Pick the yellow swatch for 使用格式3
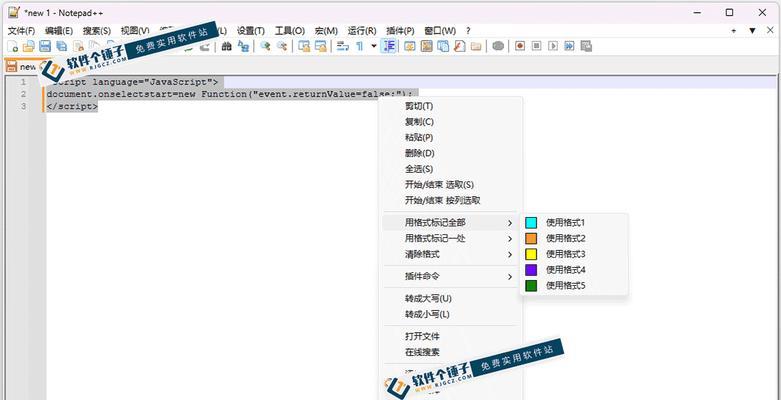 (531, 254)
